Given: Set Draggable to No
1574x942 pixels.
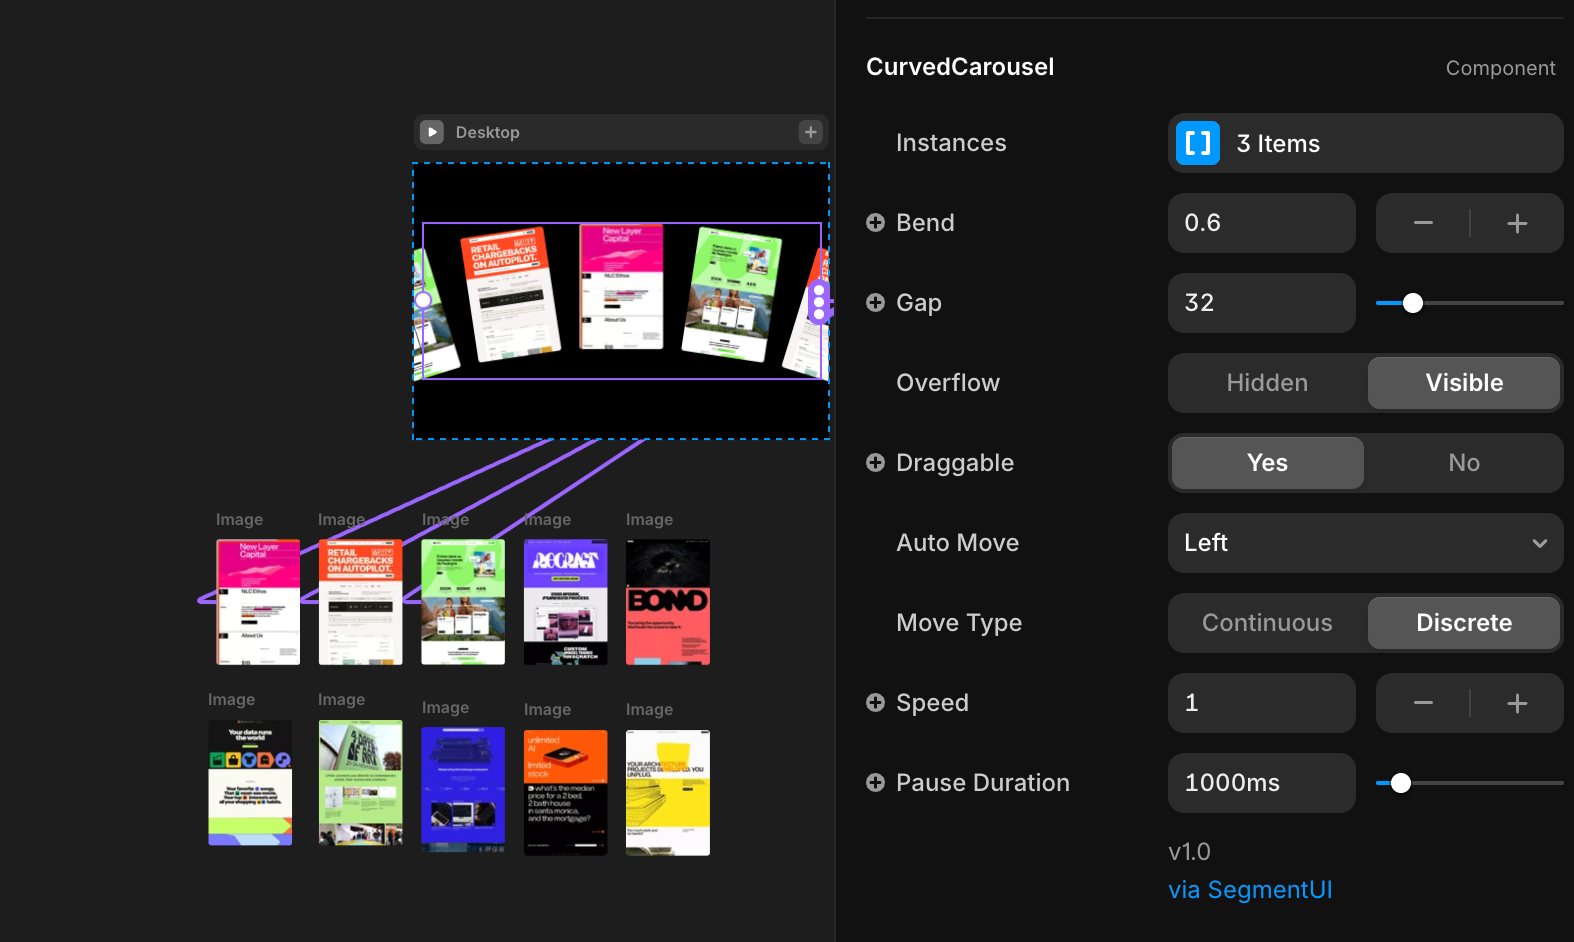Looking at the screenshot, I should pos(1463,463).
